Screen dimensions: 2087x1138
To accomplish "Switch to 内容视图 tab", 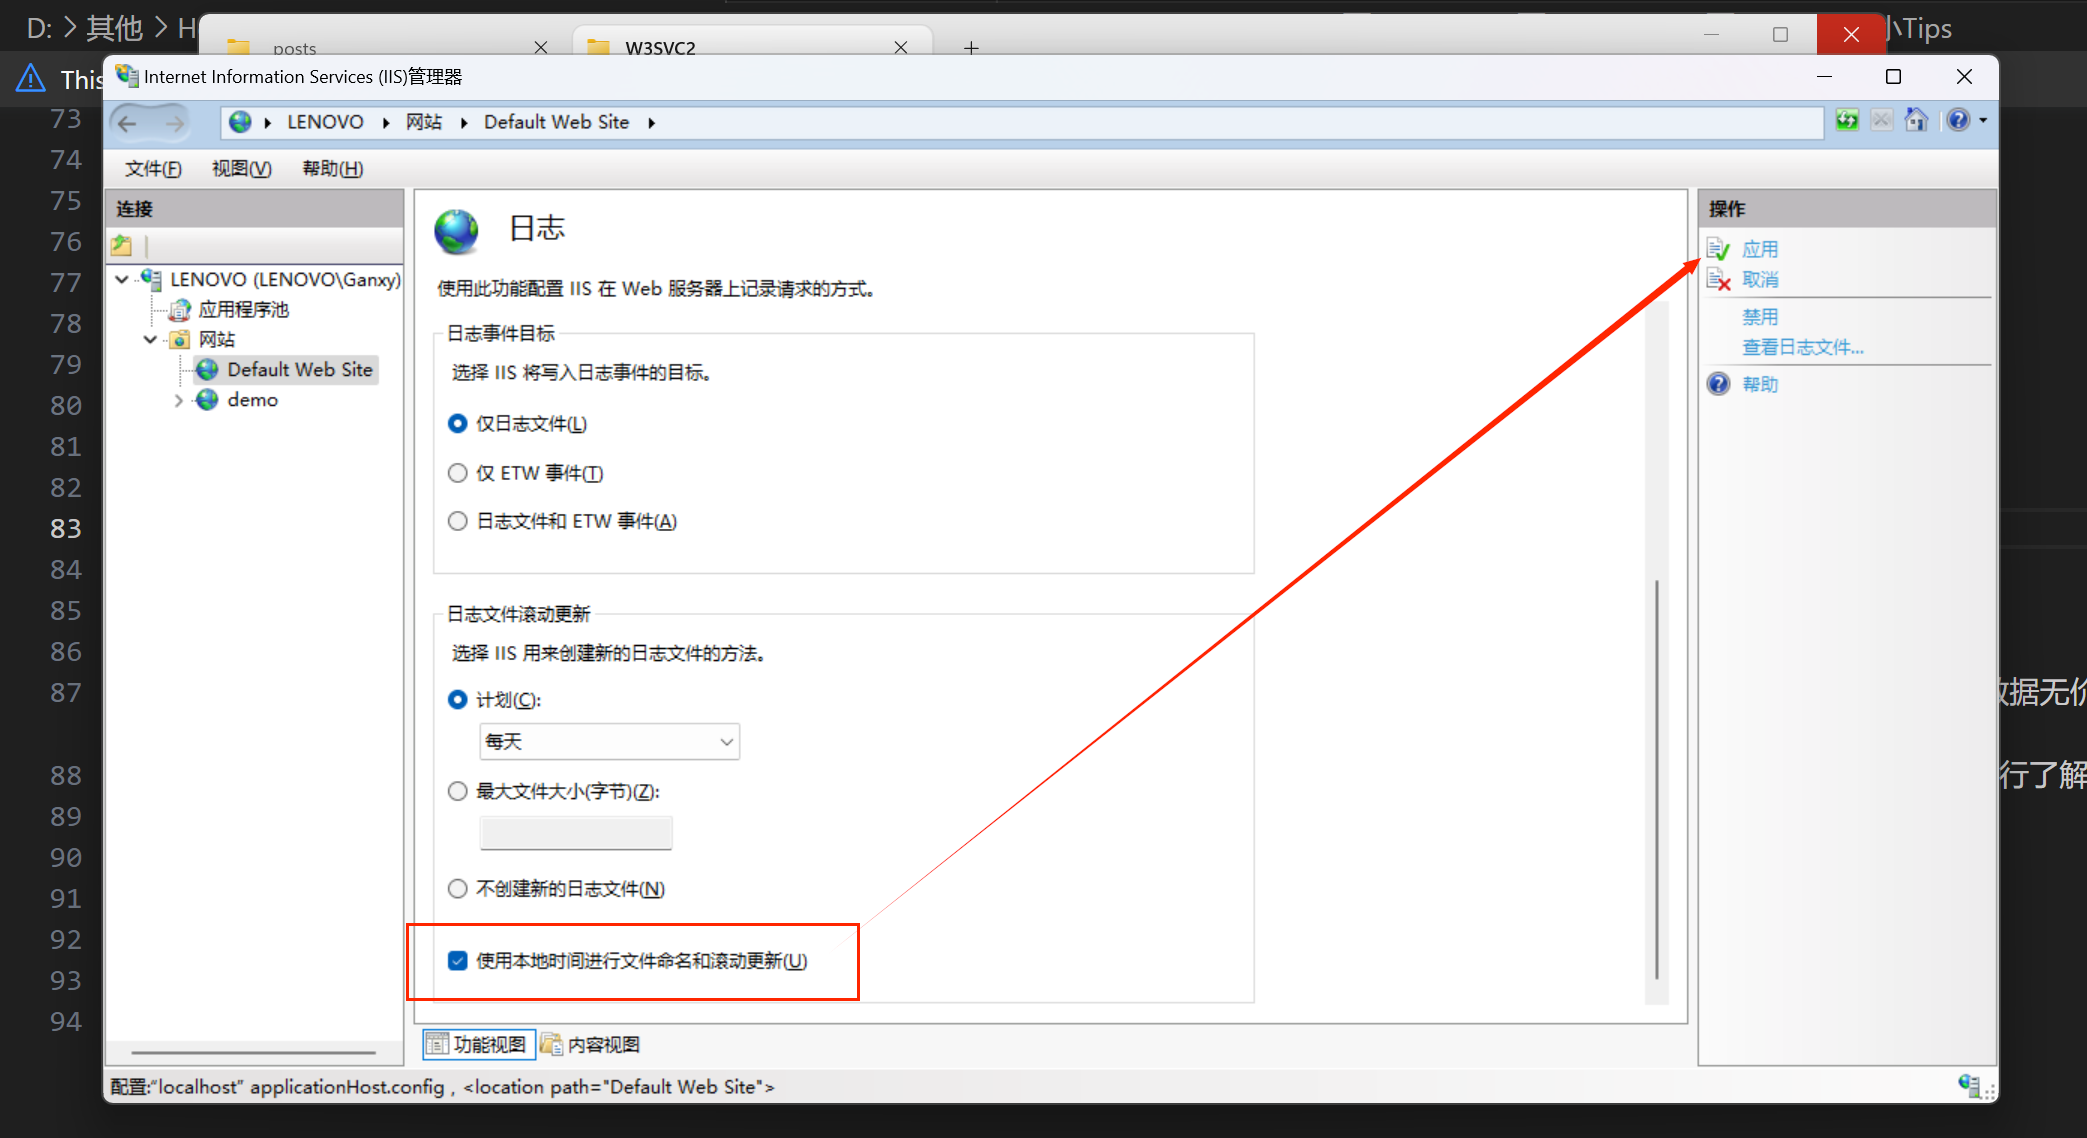I will (x=592, y=1045).
